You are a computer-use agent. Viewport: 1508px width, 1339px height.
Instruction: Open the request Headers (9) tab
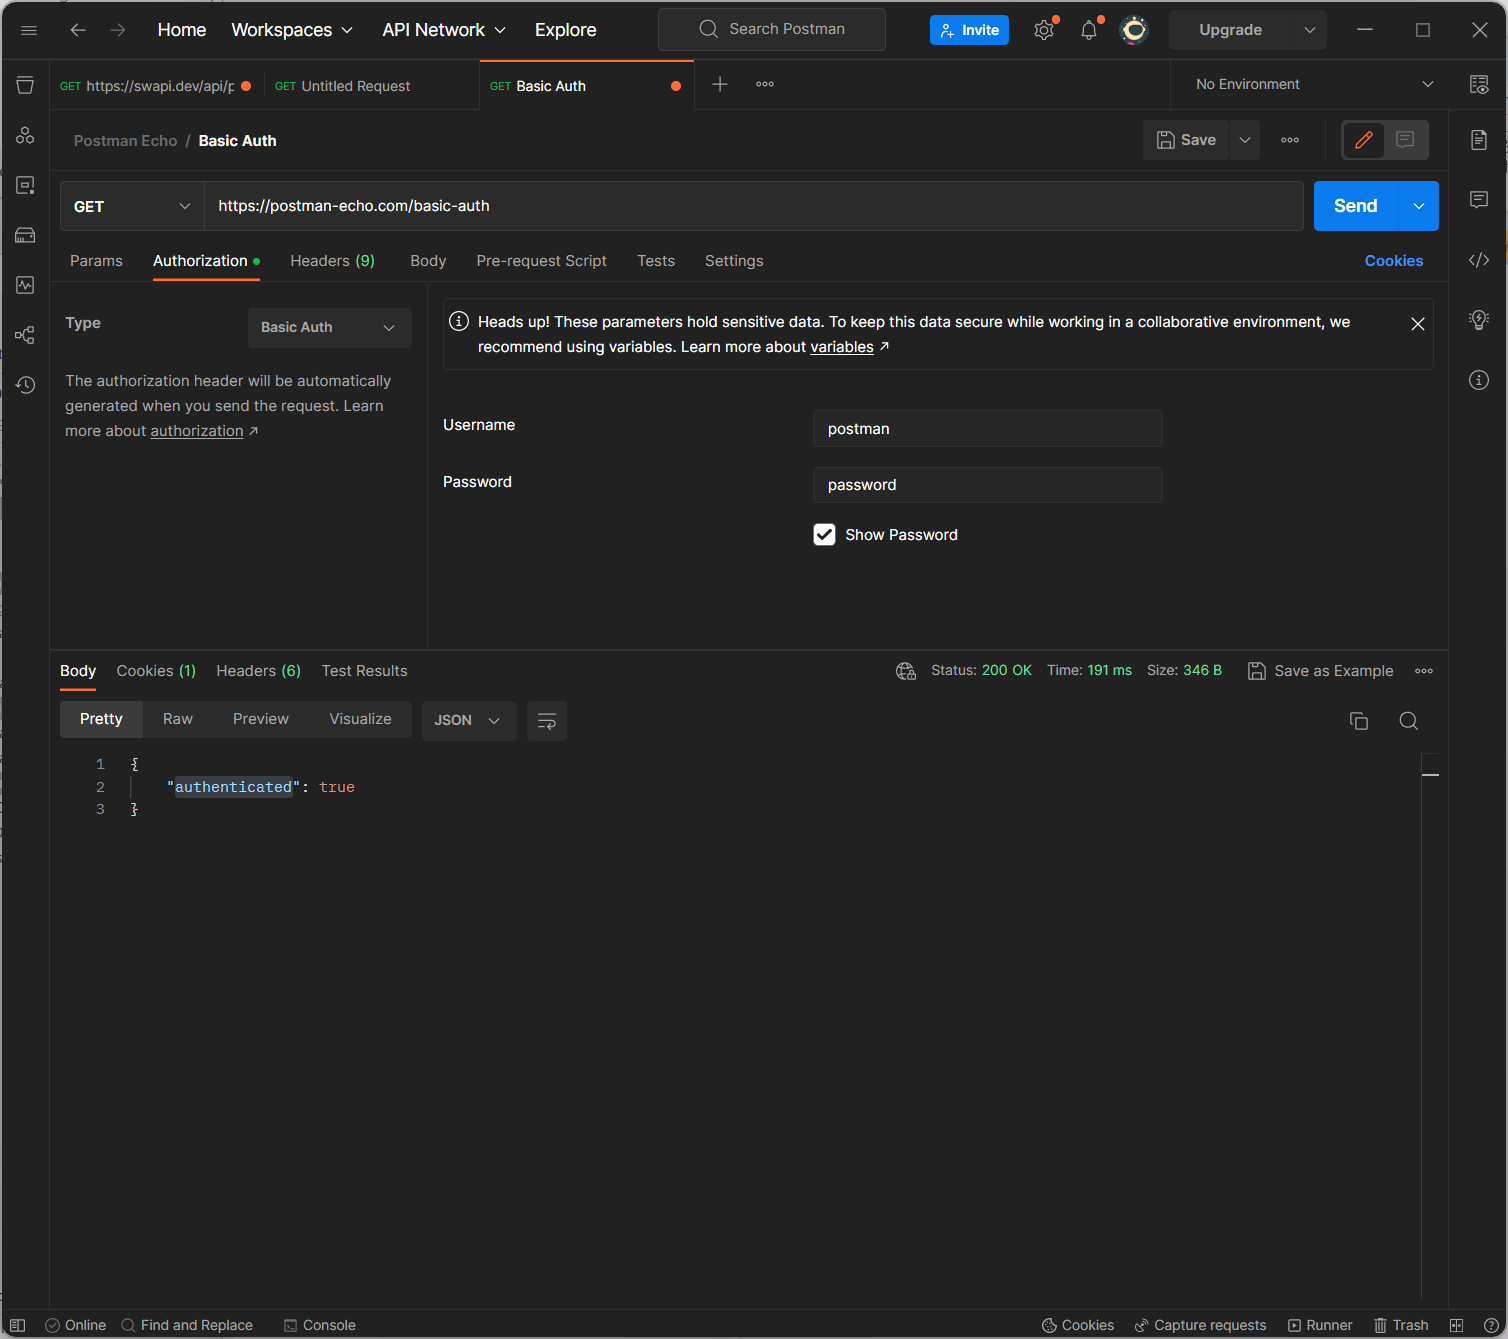333,261
